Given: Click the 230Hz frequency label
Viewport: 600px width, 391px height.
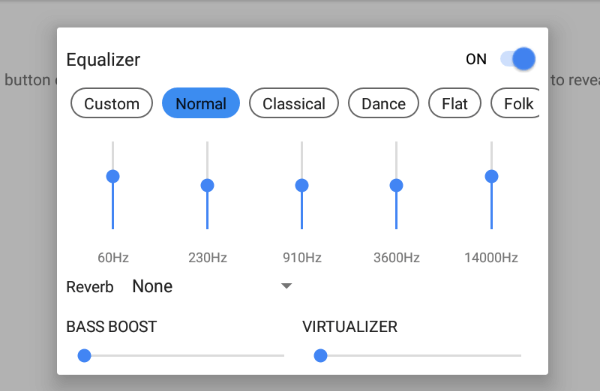Looking at the screenshot, I should (207, 257).
